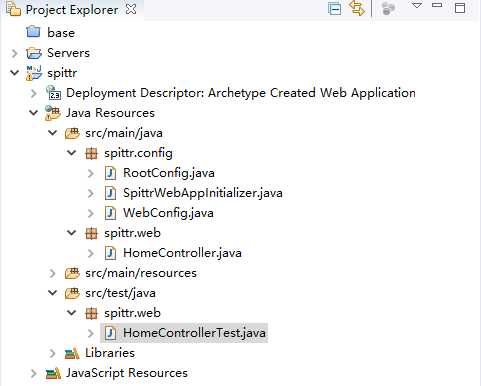Viewport: 481px width, 386px height.
Task: Click spittr.web package icon above HomeControllerTest.java
Action: pyautogui.click(x=91, y=313)
